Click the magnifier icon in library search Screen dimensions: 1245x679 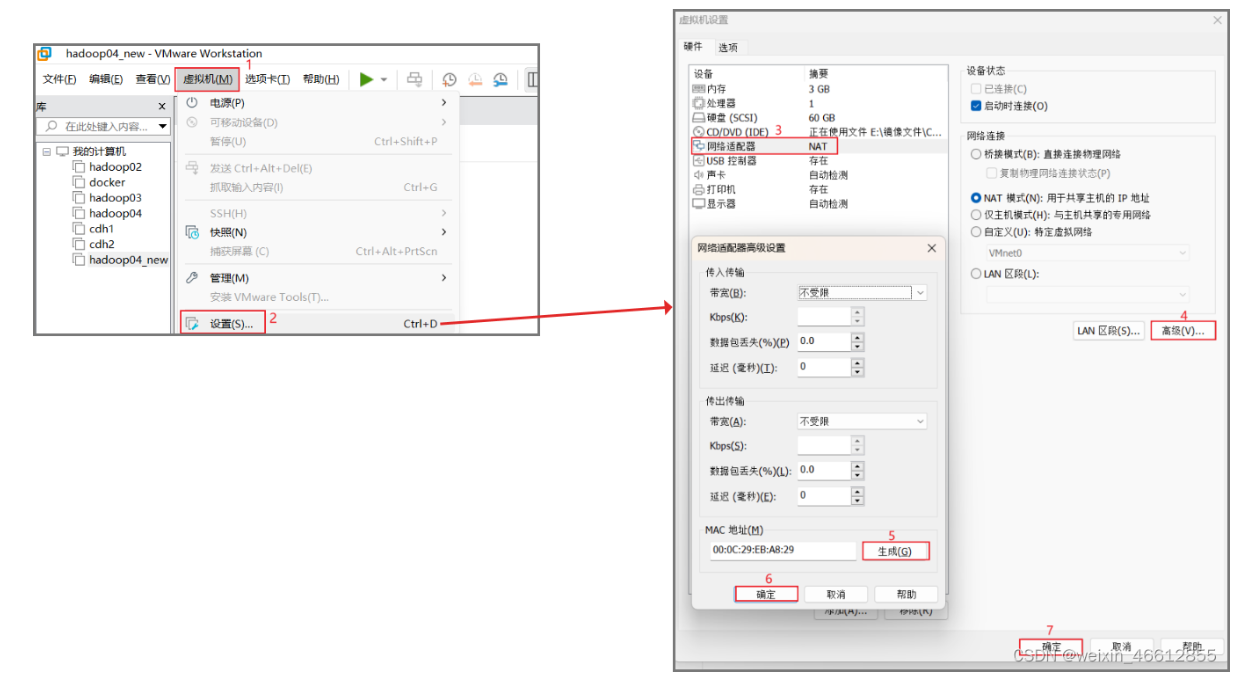[x=52, y=127]
